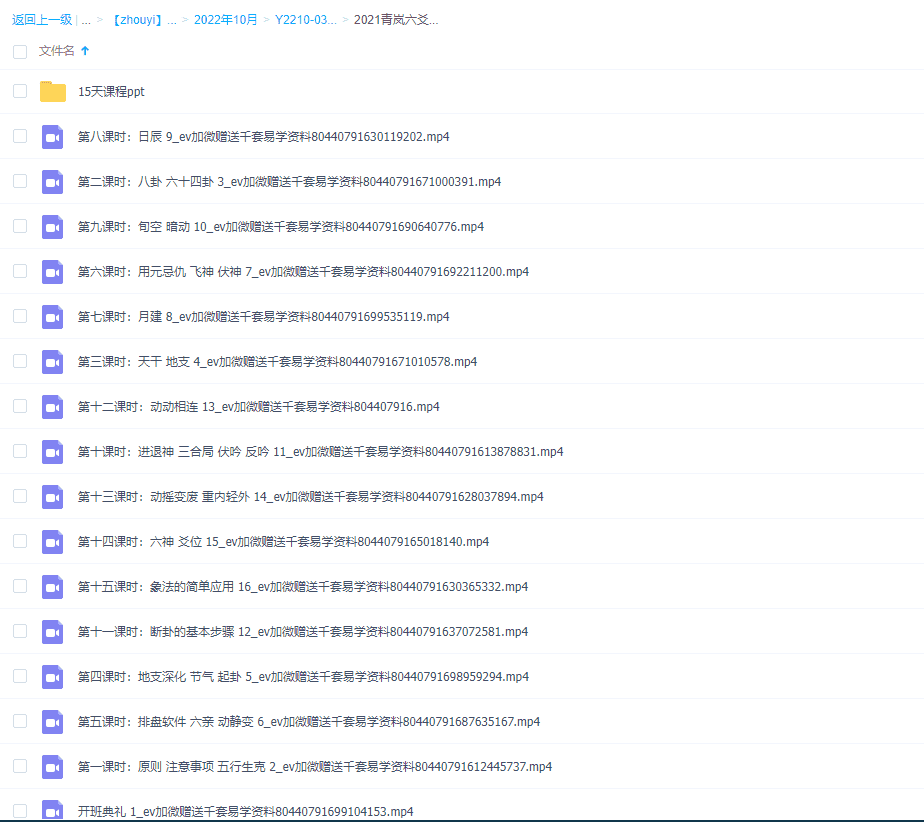Click video icon for 第四课时 地支深化

pos(53,677)
